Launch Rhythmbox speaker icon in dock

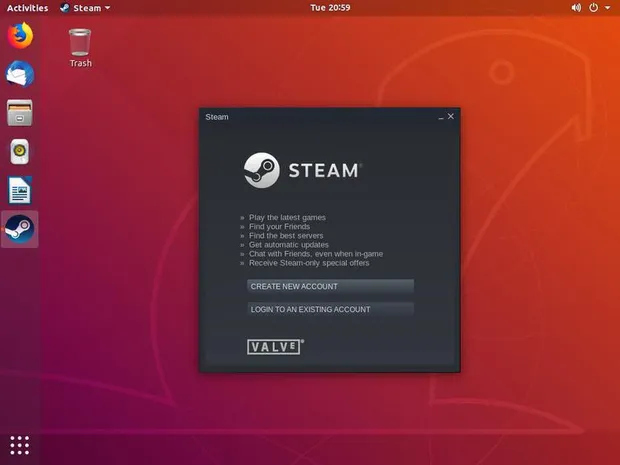point(20,151)
